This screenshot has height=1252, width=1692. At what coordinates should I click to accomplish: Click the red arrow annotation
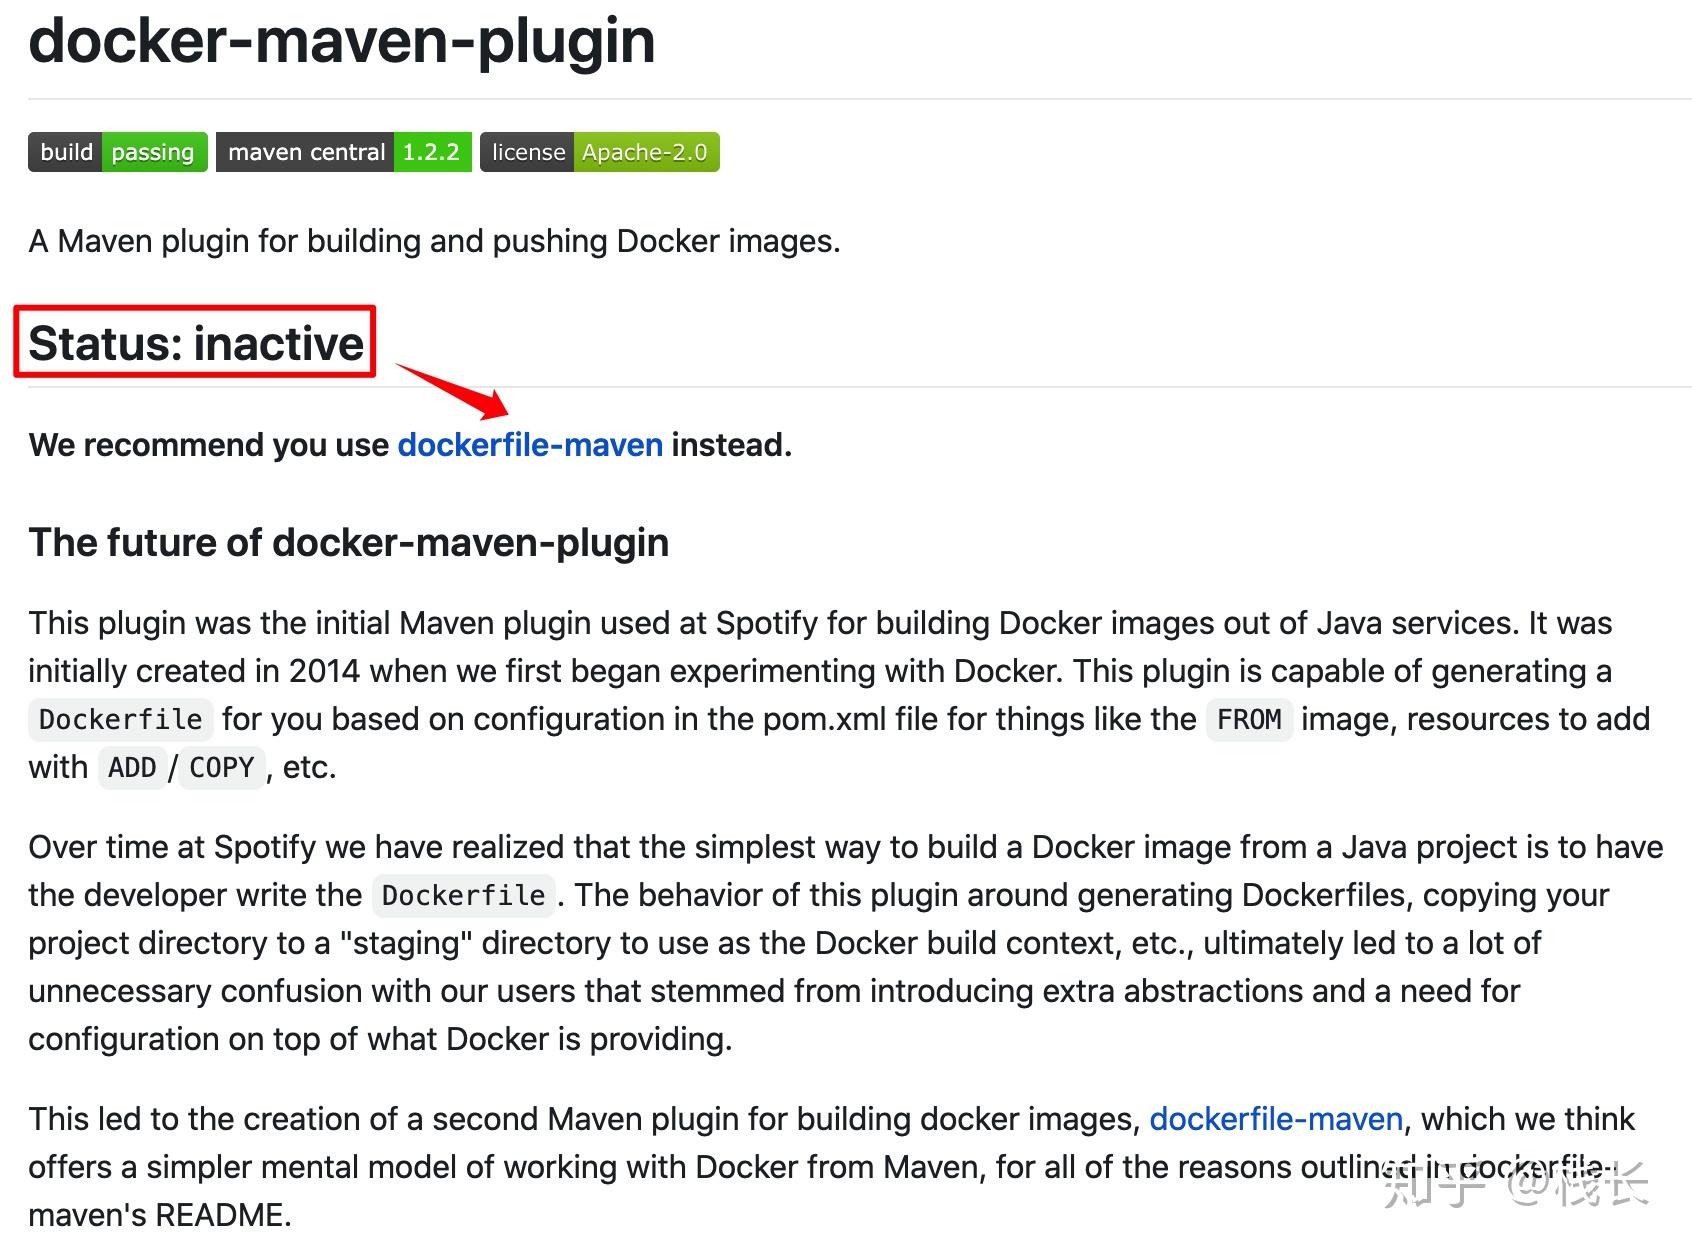click(x=453, y=391)
